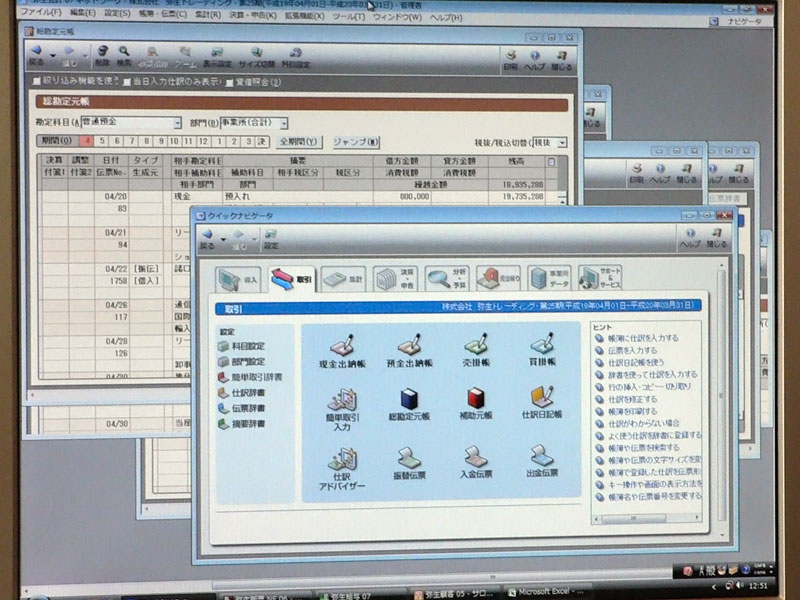Open hint 帳簿に仕訳を入力する

[x=637, y=338]
